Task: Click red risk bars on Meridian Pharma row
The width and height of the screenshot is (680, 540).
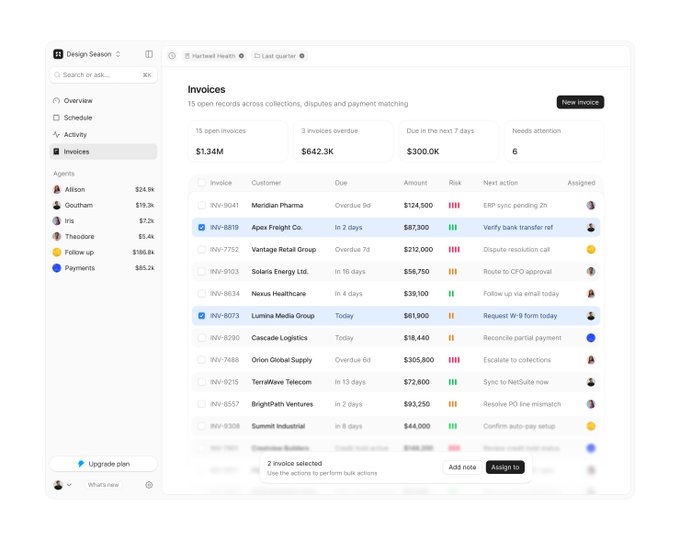Action: point(454,205)
